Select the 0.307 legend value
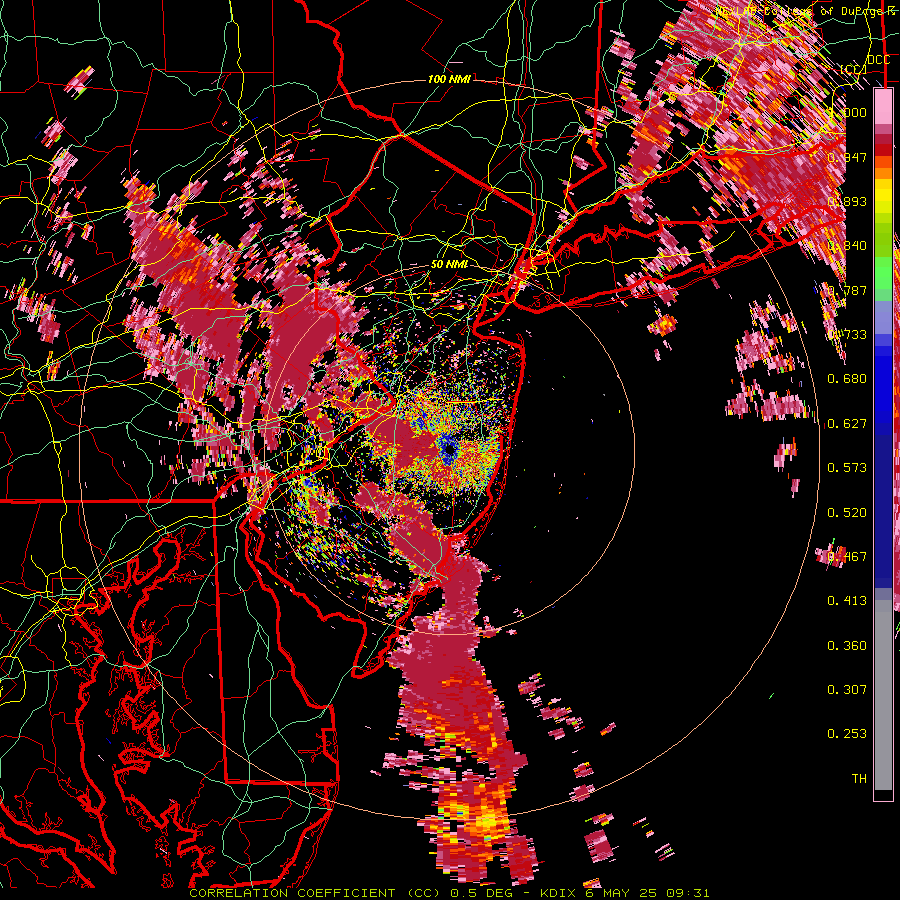 (847, 690)
